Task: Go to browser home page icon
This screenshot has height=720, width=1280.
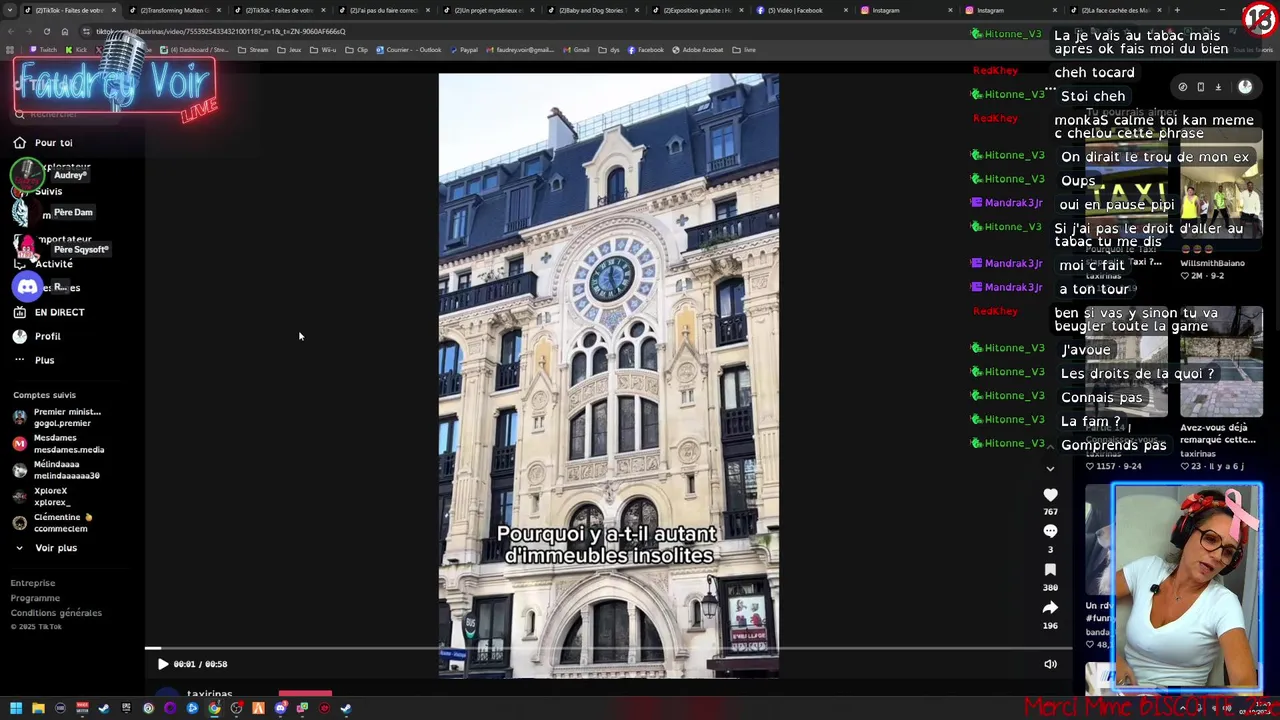Action: [65, 31]
